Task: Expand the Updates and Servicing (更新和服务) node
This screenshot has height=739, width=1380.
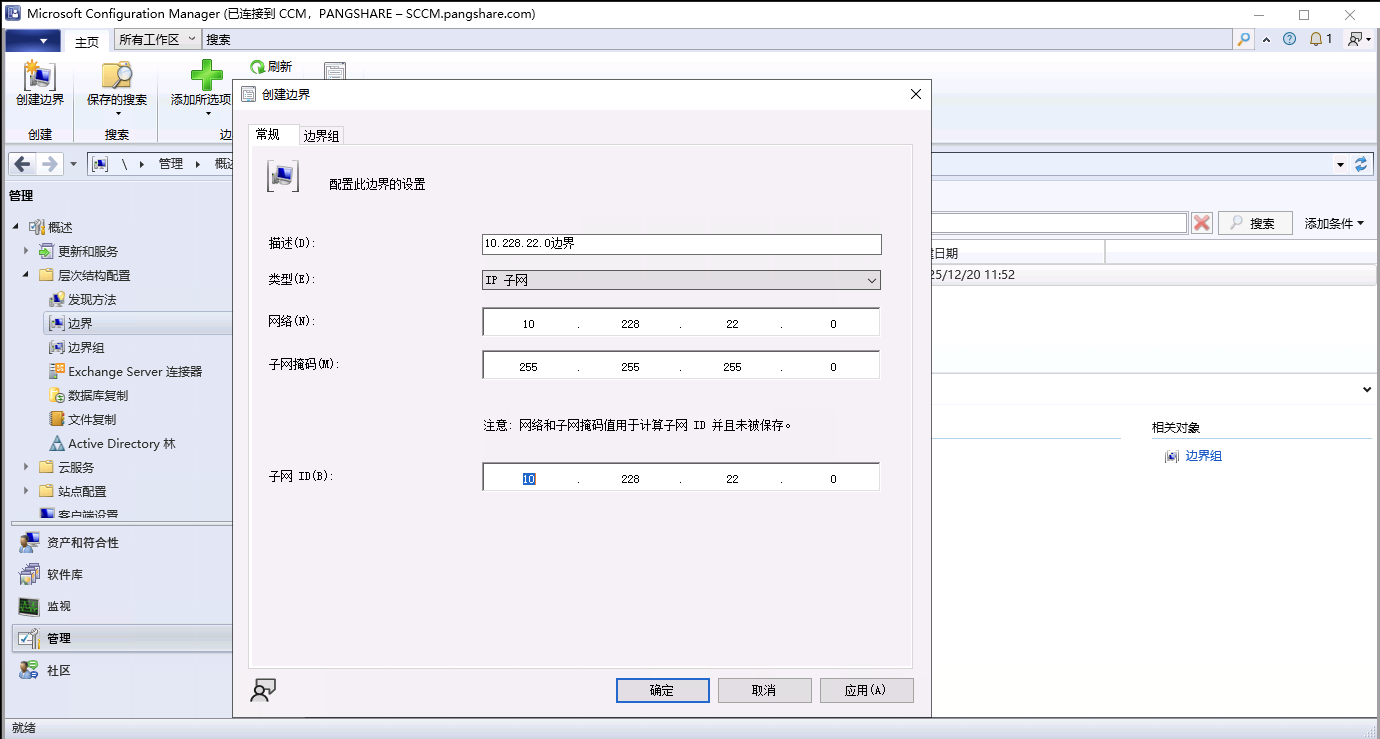Action: [26, 251]
